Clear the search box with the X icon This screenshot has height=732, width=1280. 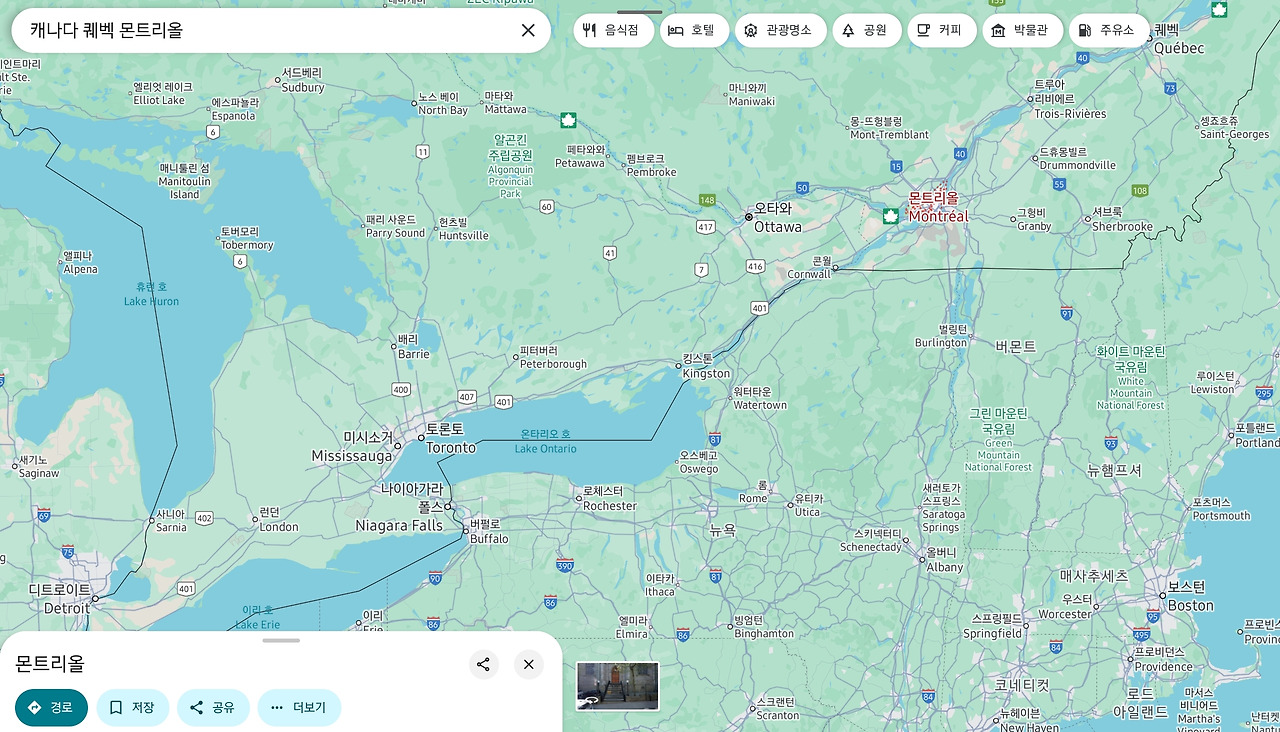coord(528,30)
